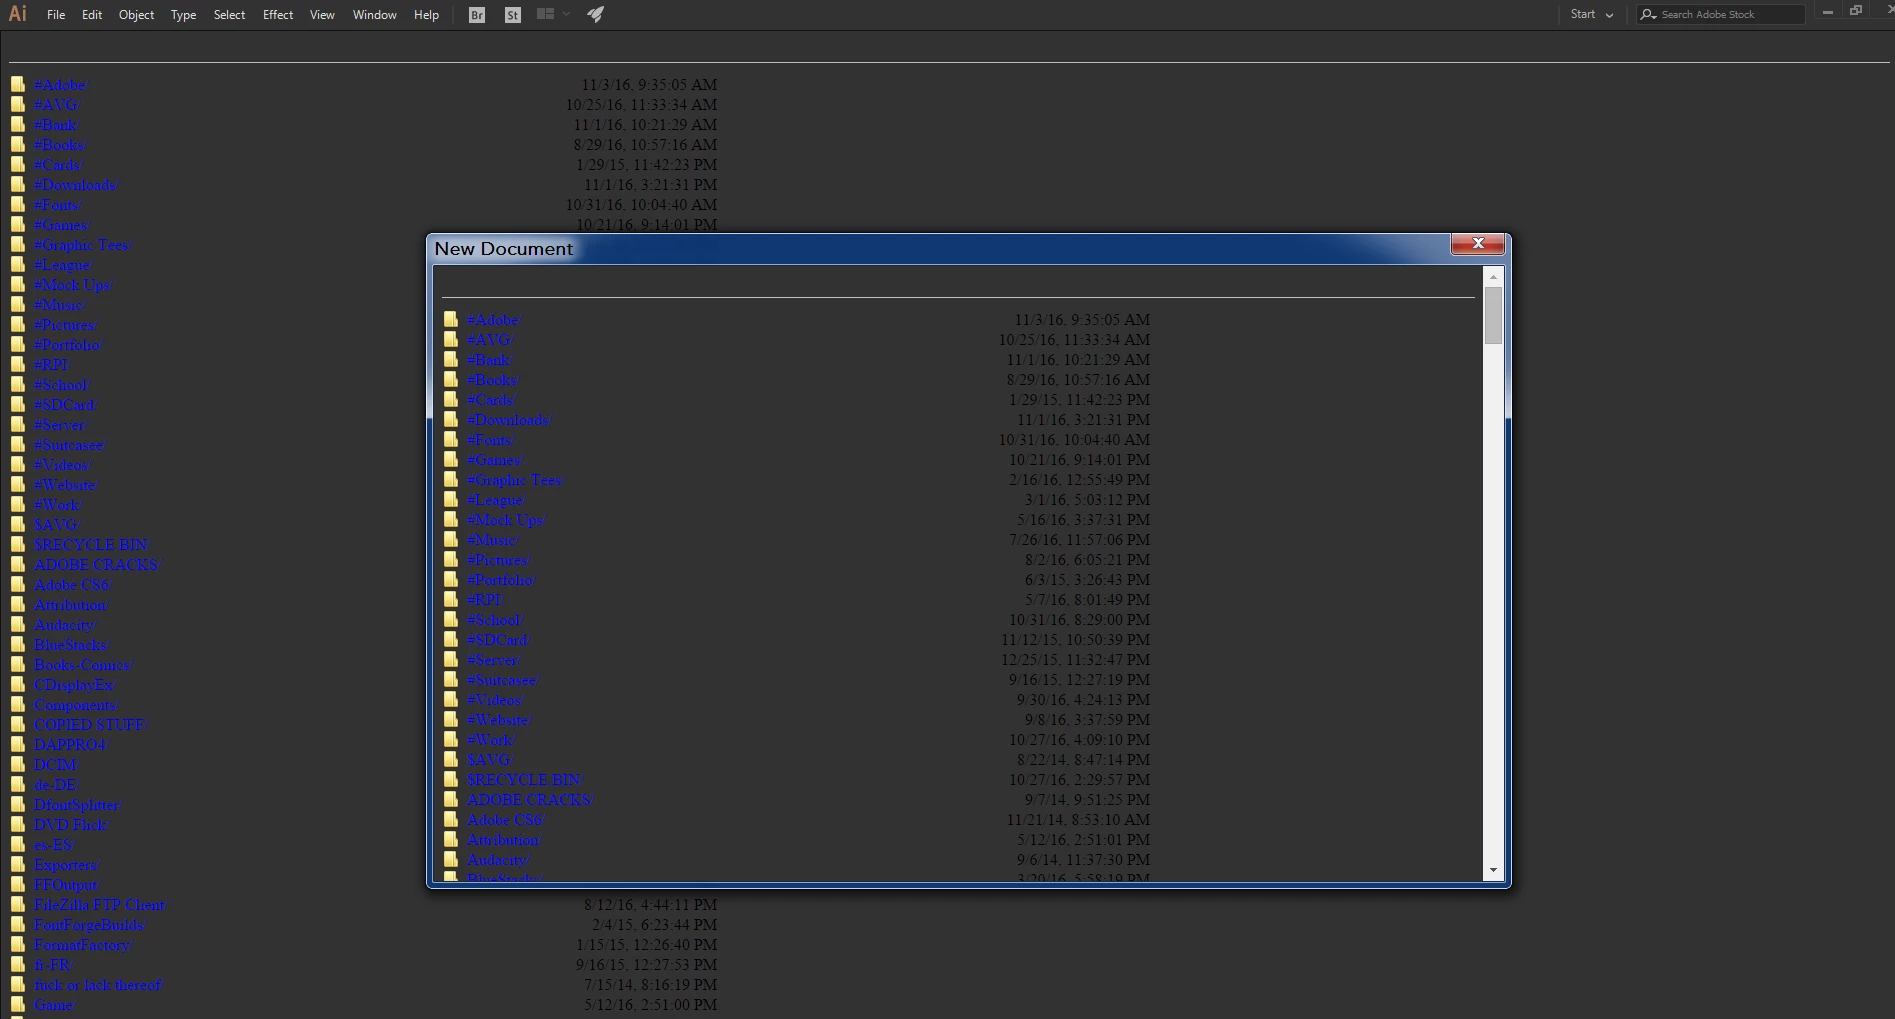
Task: Click folder icon beside #Work in New Document dialog
Action: 451,739
